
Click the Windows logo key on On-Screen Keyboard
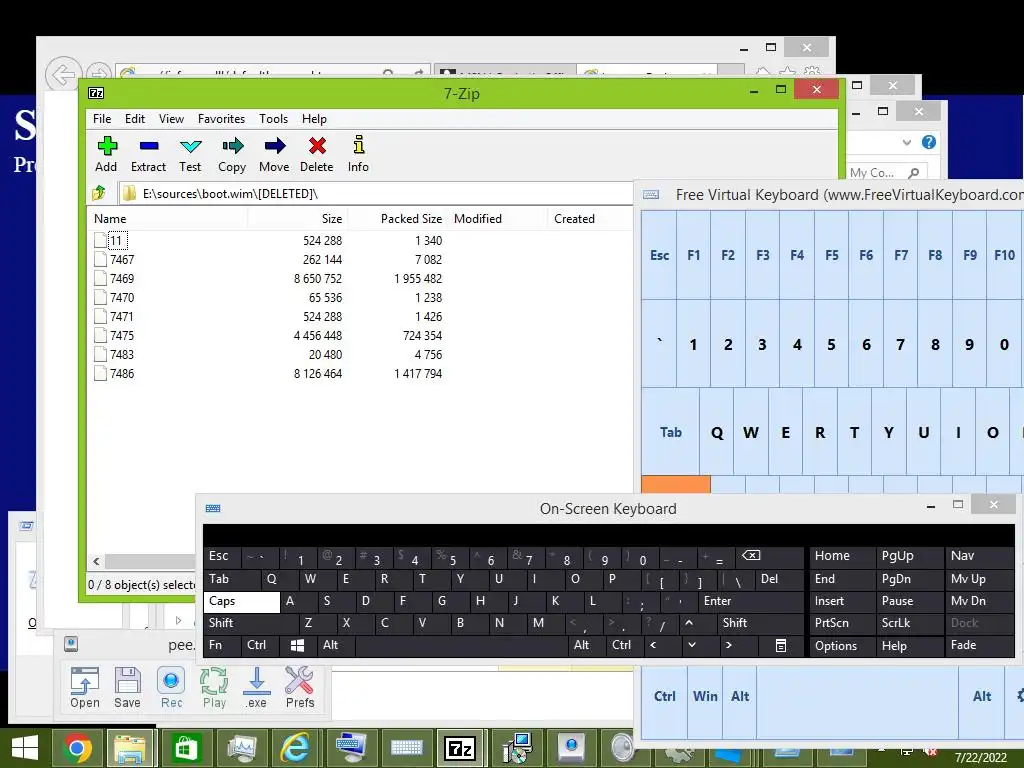pyautogui.click(x=297, y=645)
